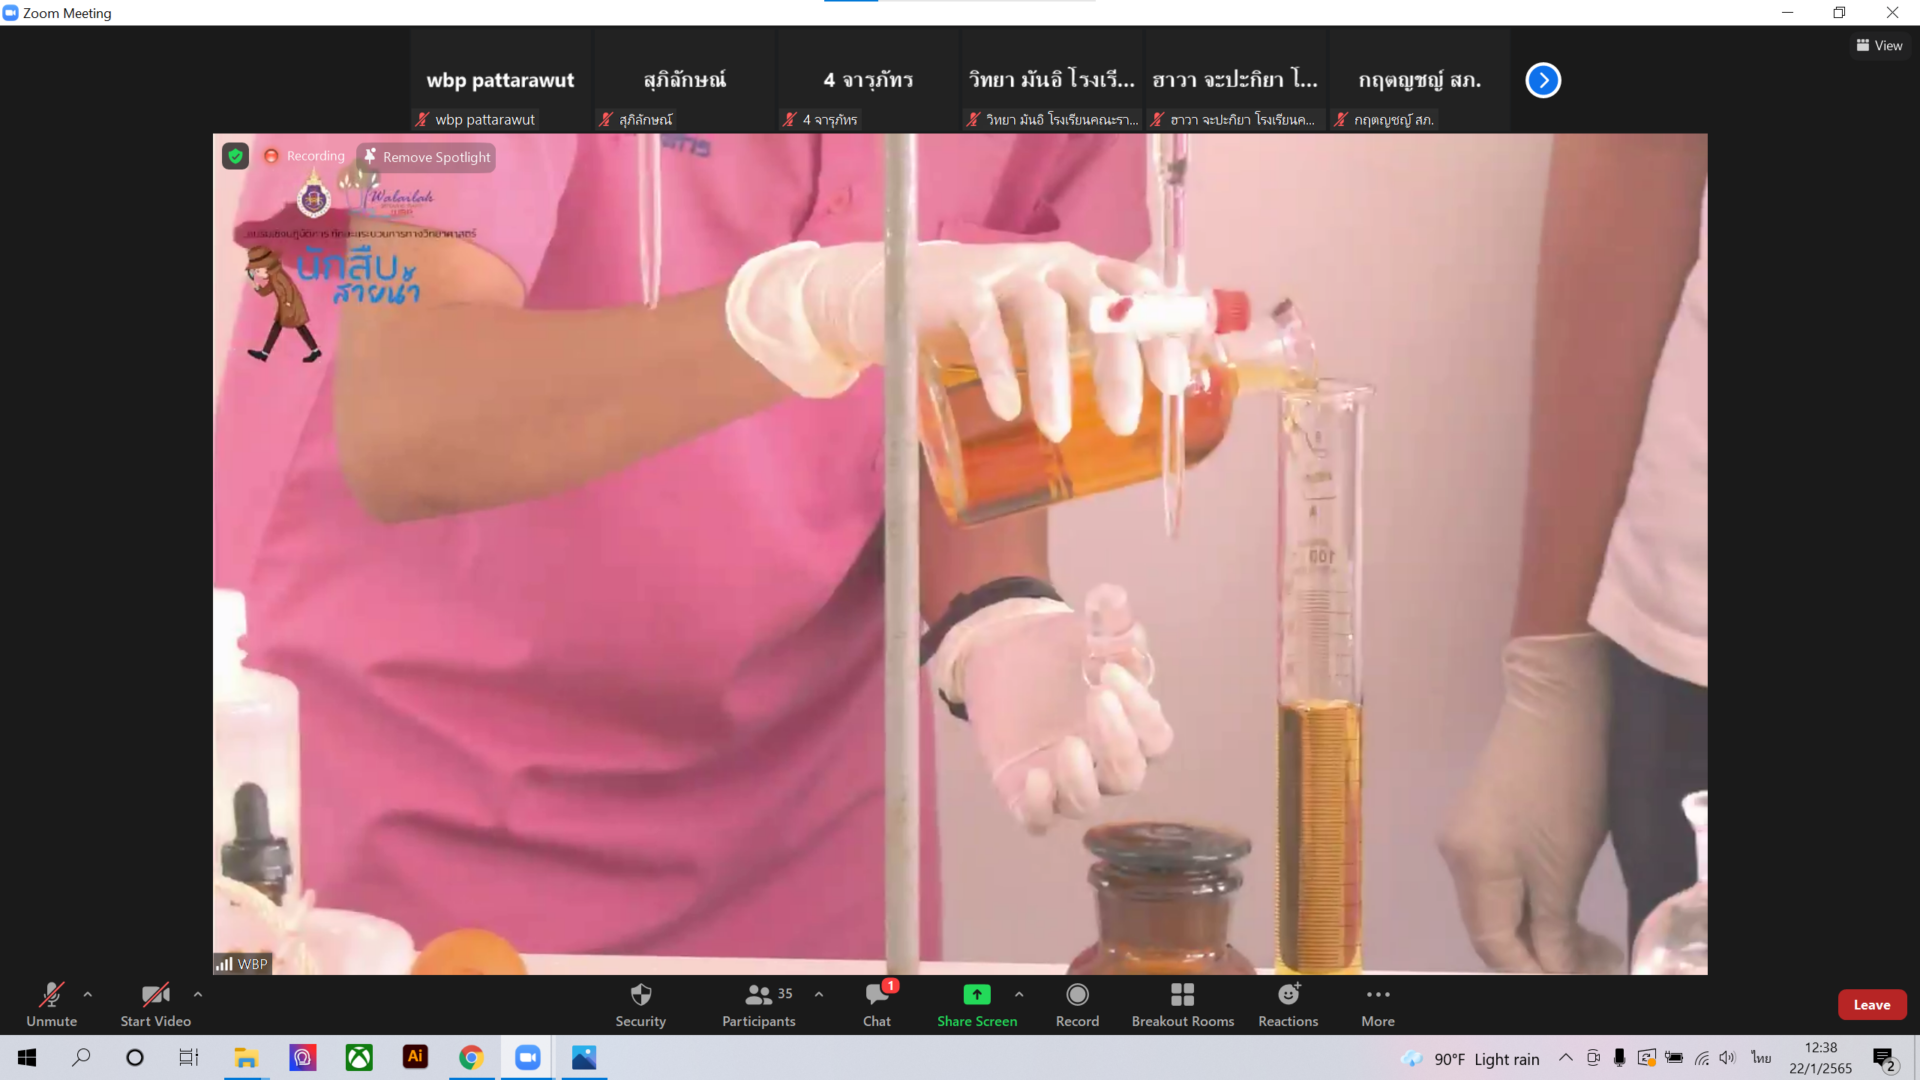
Task: Expand audio options arrow next to Unmute
Action: tap(88, 995)
